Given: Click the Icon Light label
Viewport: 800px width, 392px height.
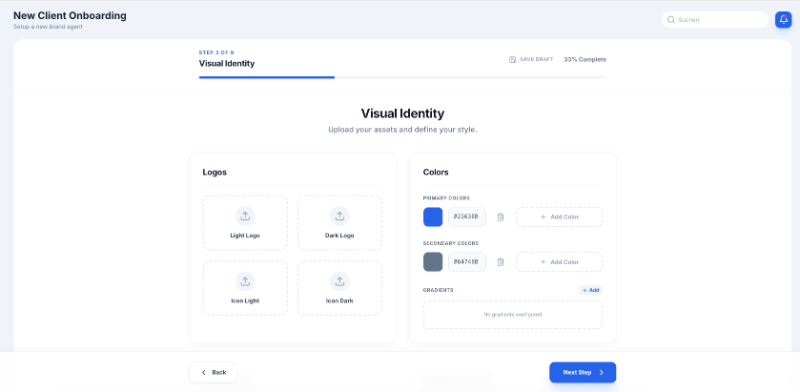Looking at the screenshot, I should 245,301.
